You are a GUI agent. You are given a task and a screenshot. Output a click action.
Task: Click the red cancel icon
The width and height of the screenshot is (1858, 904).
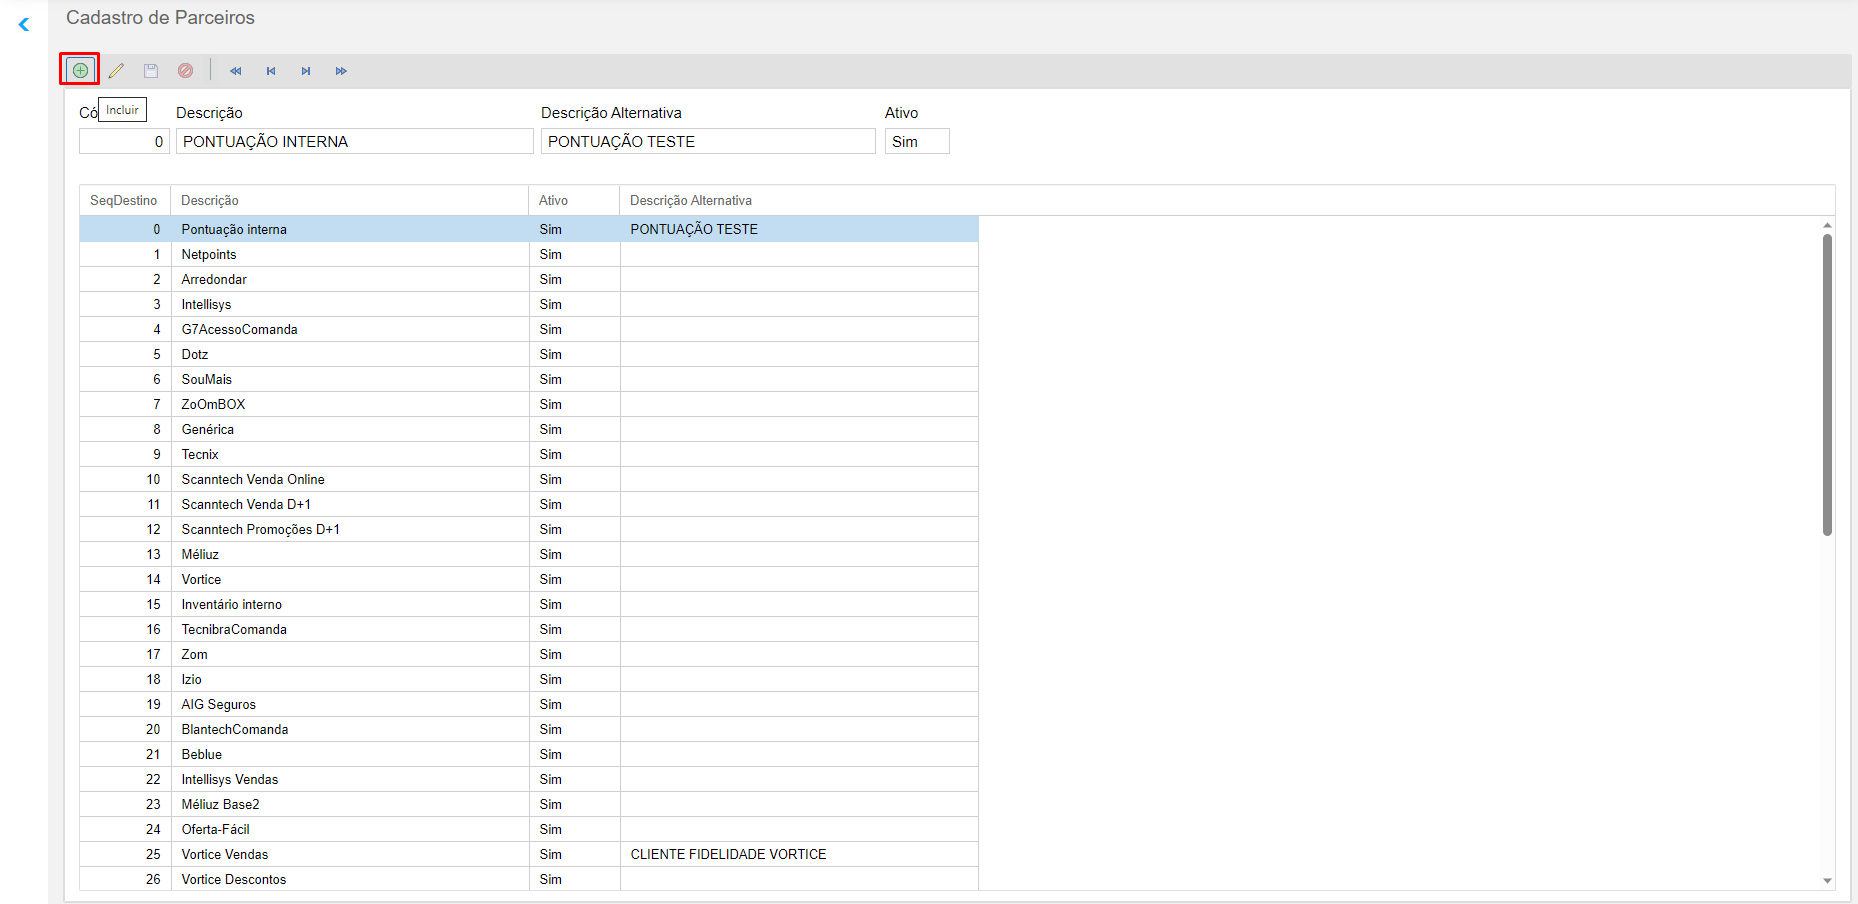tap(186, 70)
